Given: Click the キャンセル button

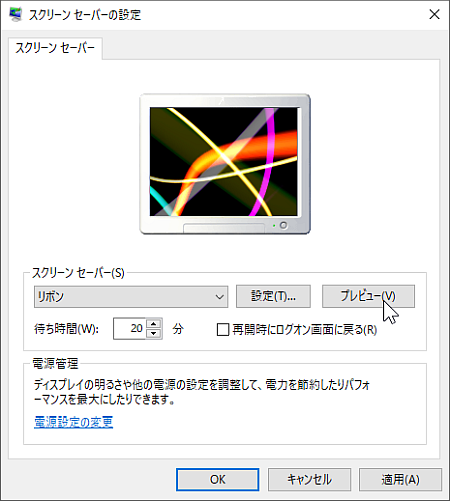Looking at the screenshot, I should (309, 479).
